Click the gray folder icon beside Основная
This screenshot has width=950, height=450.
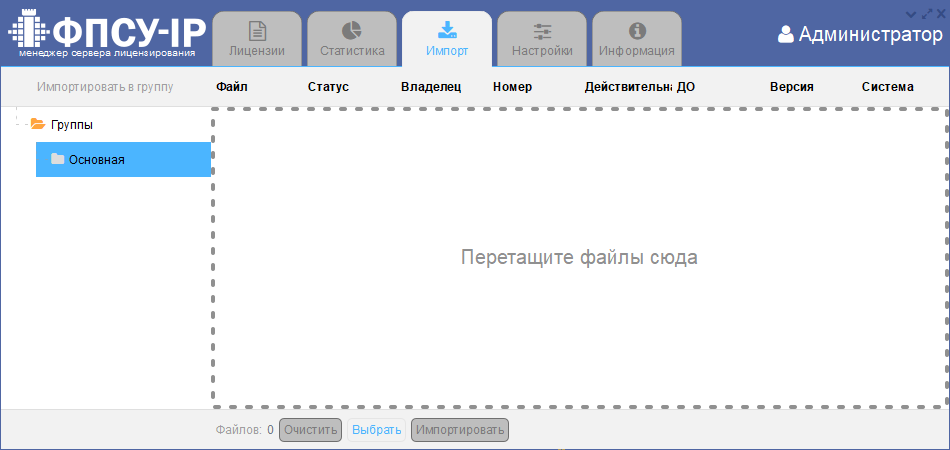[58, 159]
